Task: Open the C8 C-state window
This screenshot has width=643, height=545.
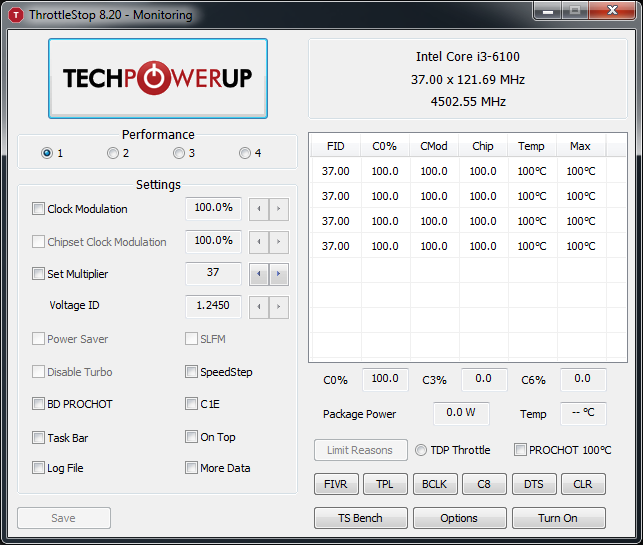Action: coord(484,484)
